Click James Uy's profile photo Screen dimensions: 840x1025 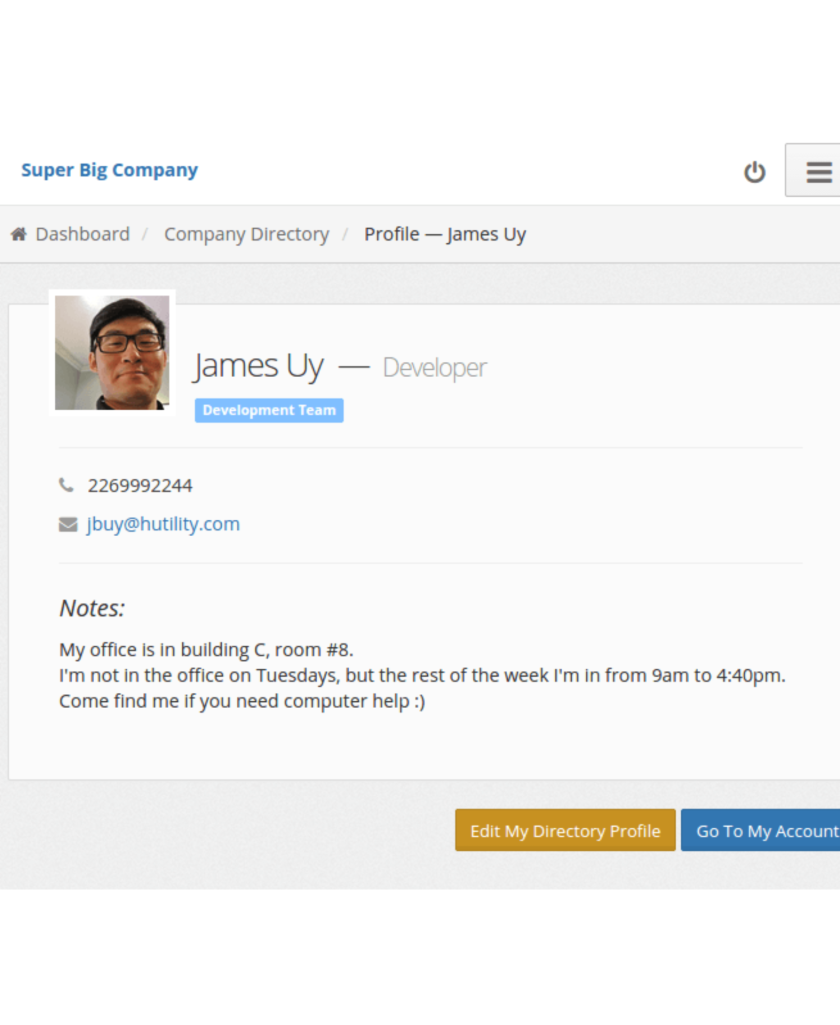(x=112, y=352)
